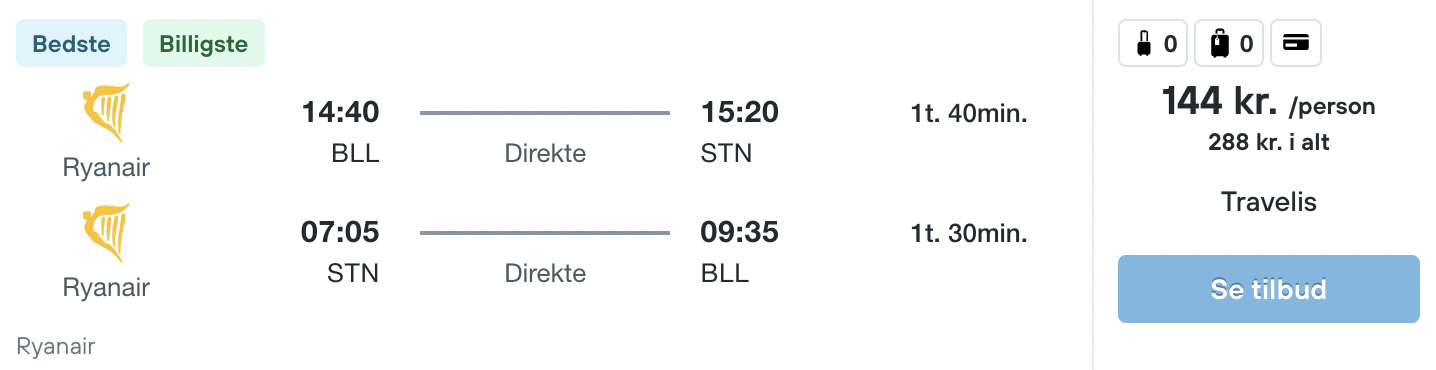The image size is (1436, 370).
Task: Click the Ryanair text at bottom left
Action: point(56,347)
